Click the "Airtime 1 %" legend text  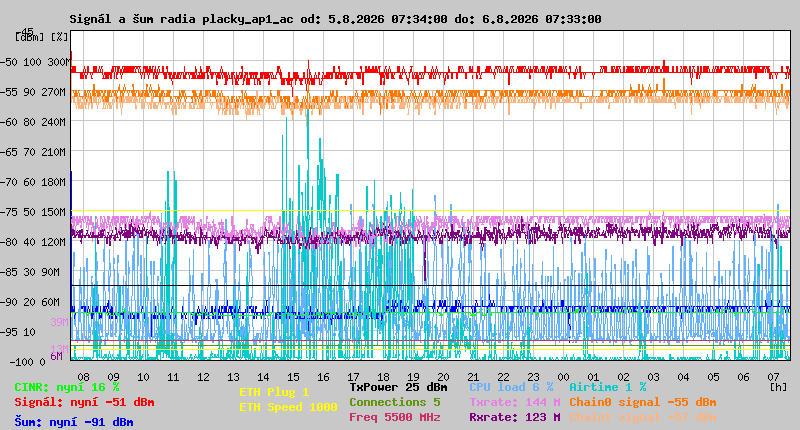tap(608, 387)
